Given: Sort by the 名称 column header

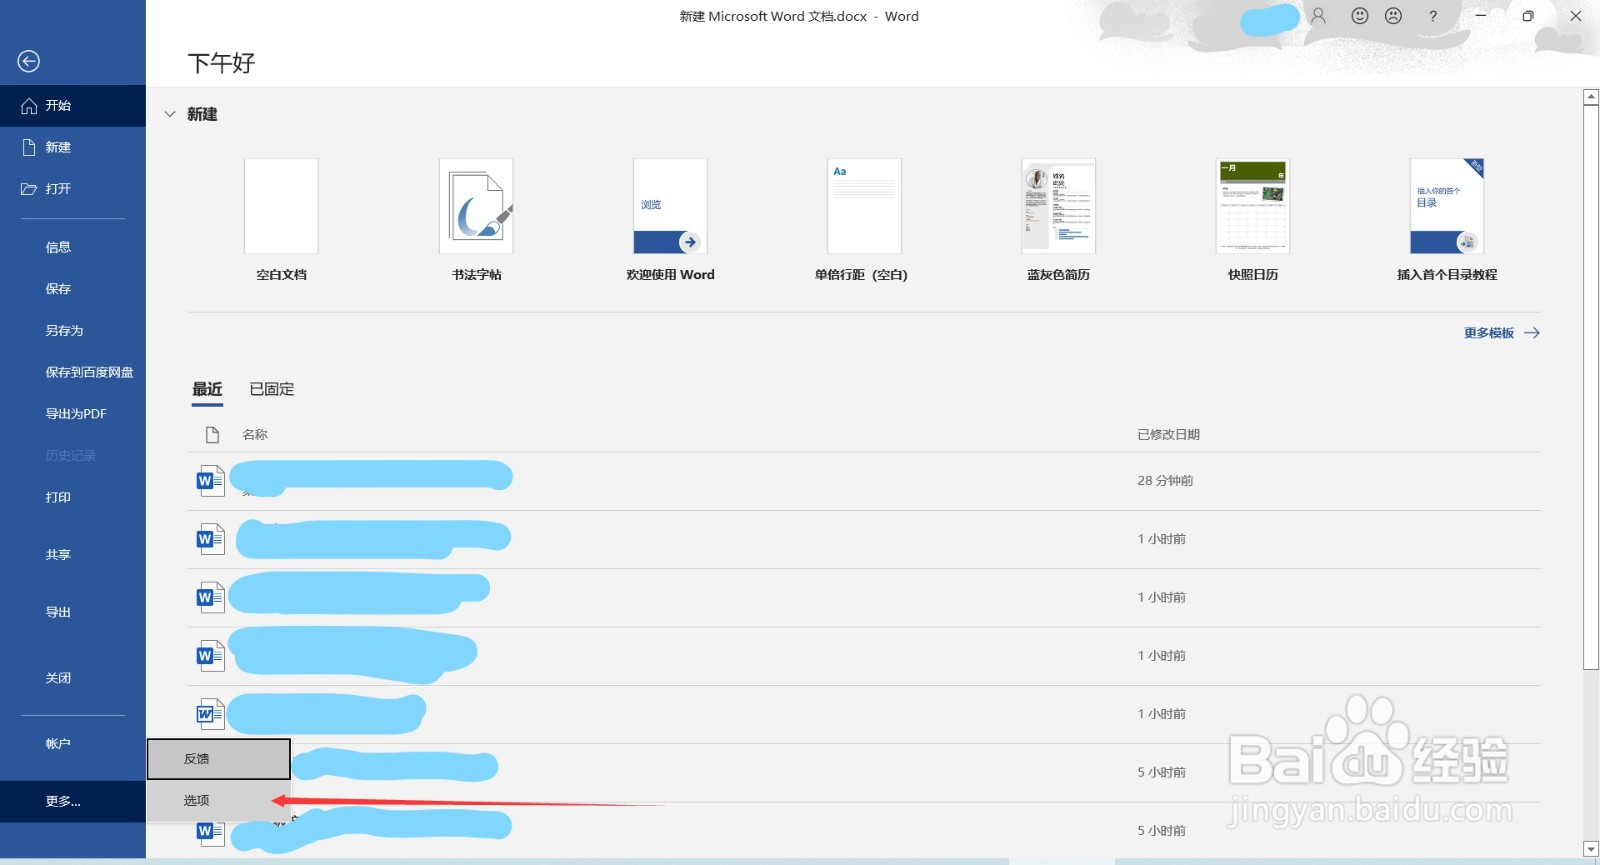Looking at the screenshot, I should [x=255, y=435].
